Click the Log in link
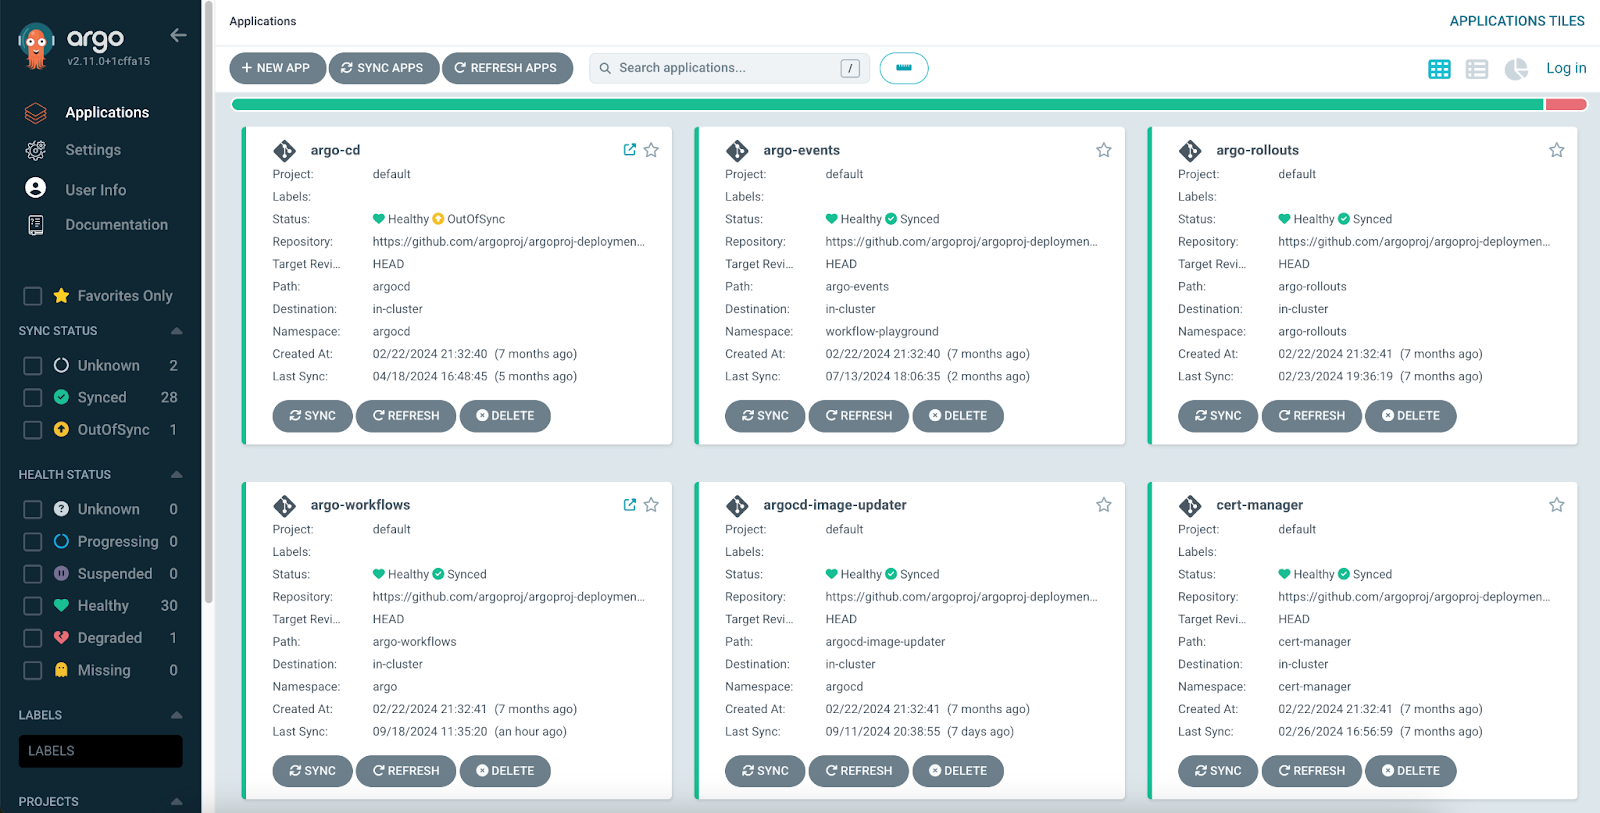 [x=1566, y=68]
